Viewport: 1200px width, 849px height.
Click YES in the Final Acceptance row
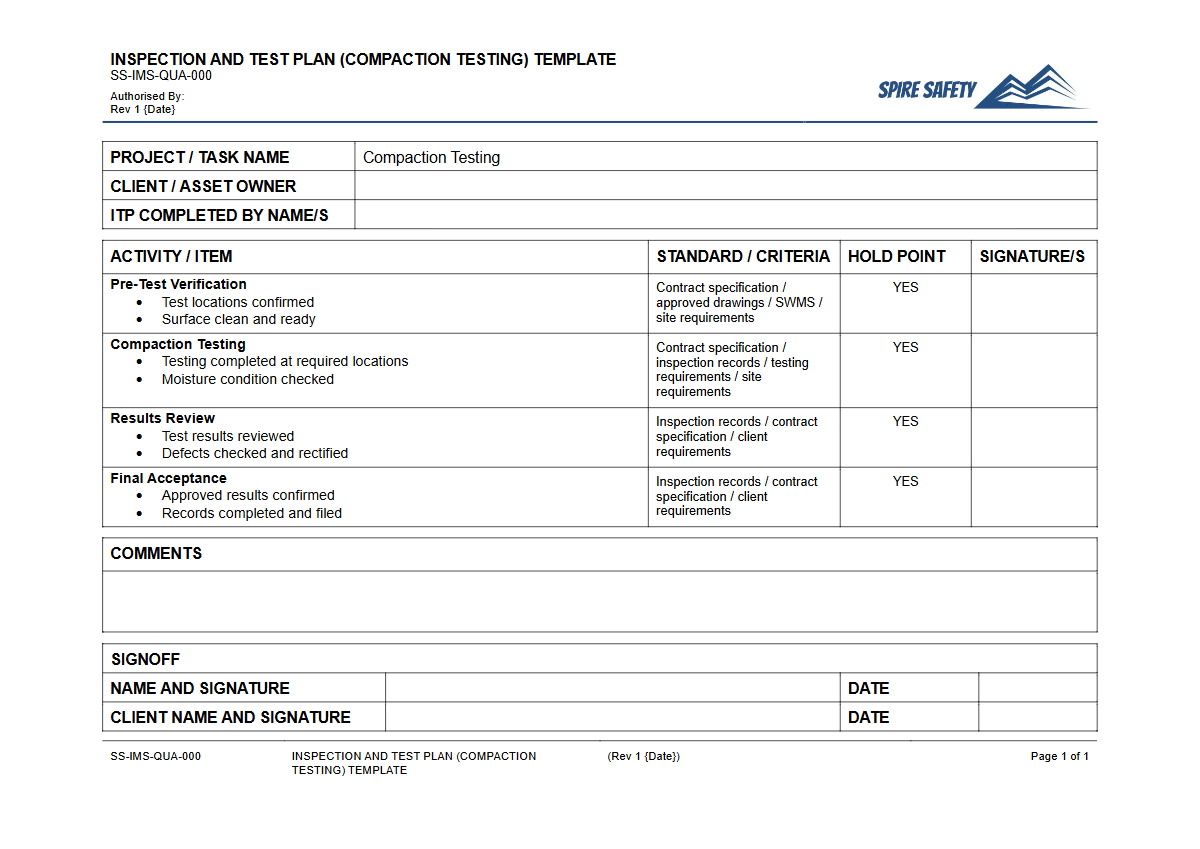pyautogui.click(x=906, y=481)
